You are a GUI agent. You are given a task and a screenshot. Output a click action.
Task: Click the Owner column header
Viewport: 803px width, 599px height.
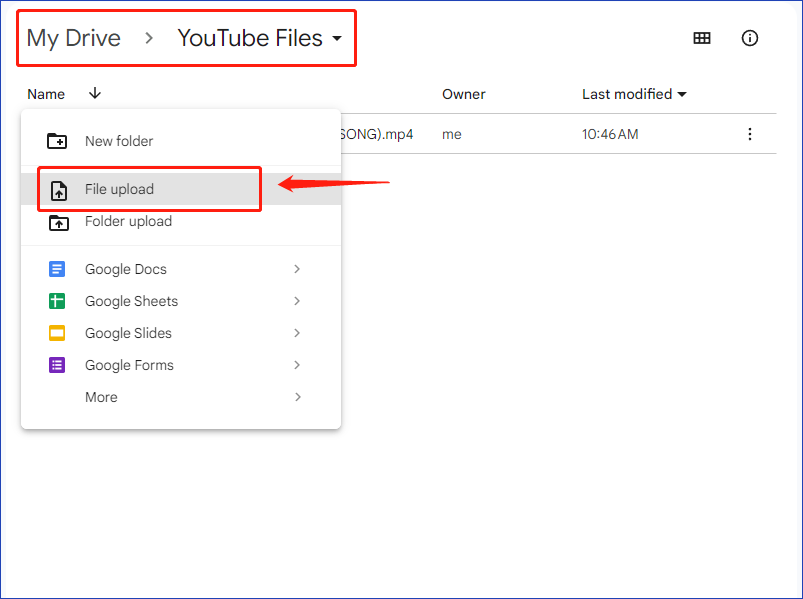tap(463, 94)
